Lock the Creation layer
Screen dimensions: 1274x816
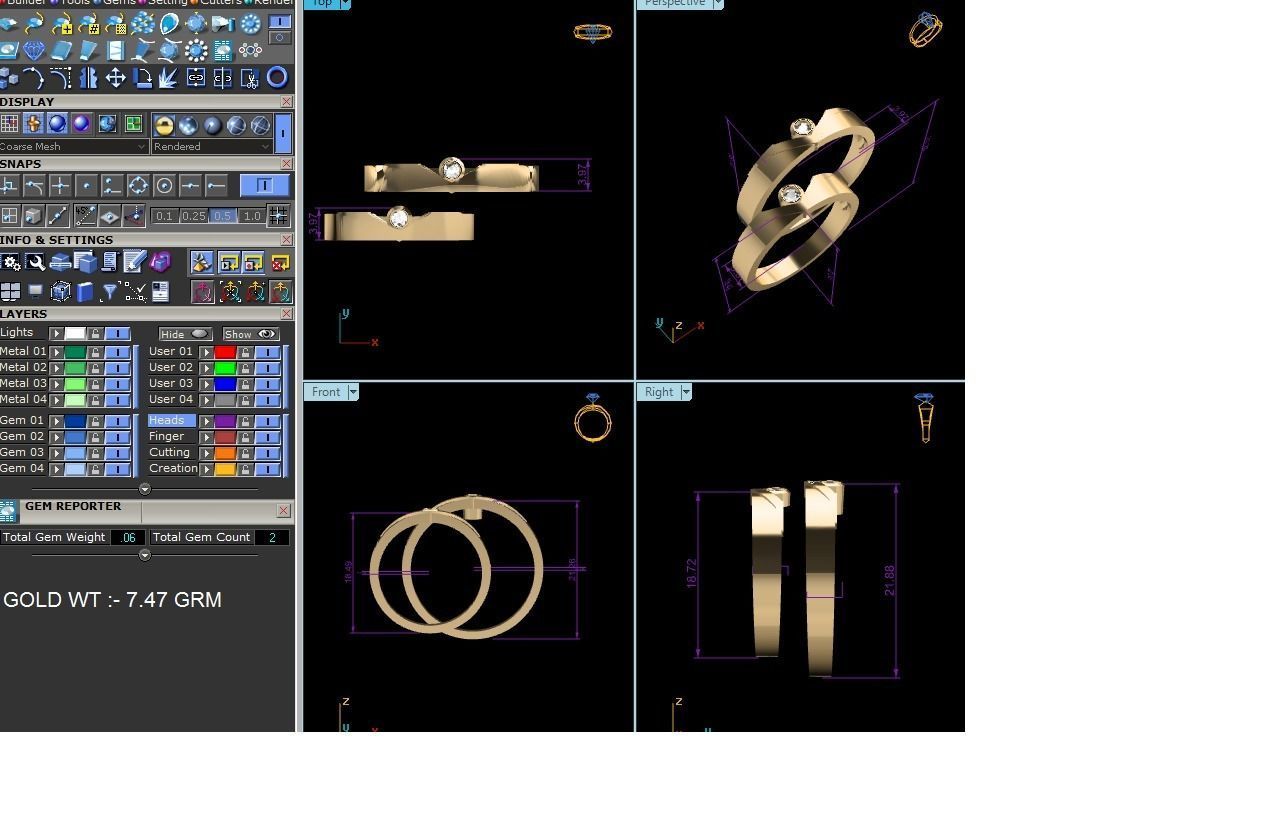(x=245, y=469)
